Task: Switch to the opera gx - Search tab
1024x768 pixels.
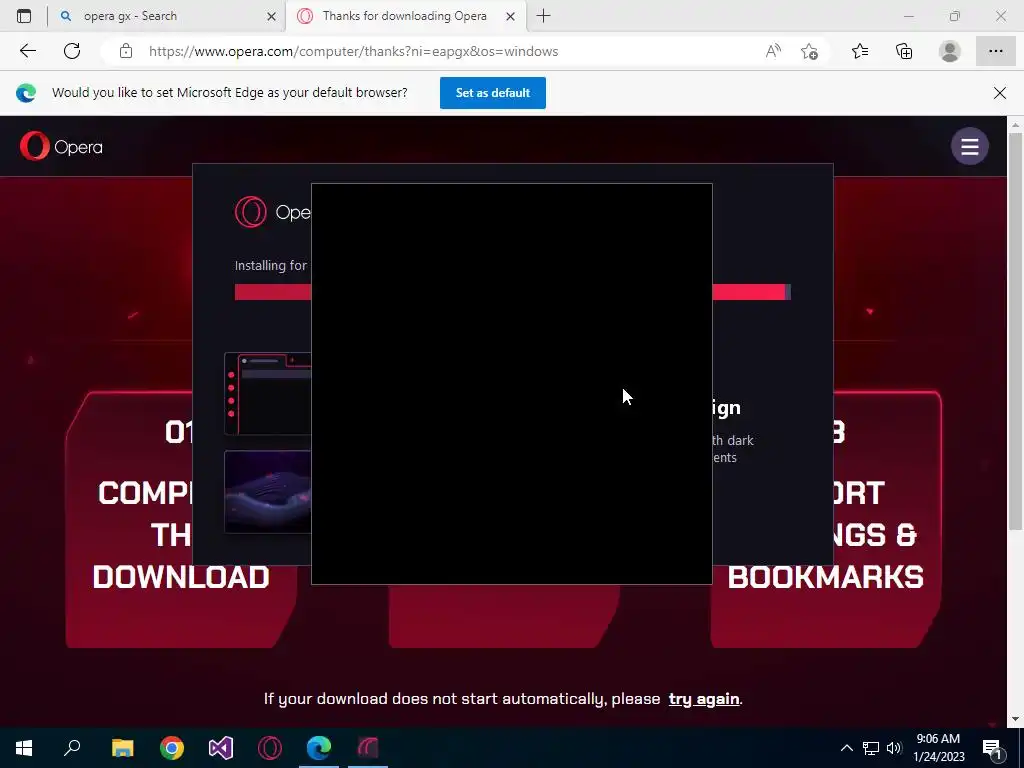Action: 167,16
